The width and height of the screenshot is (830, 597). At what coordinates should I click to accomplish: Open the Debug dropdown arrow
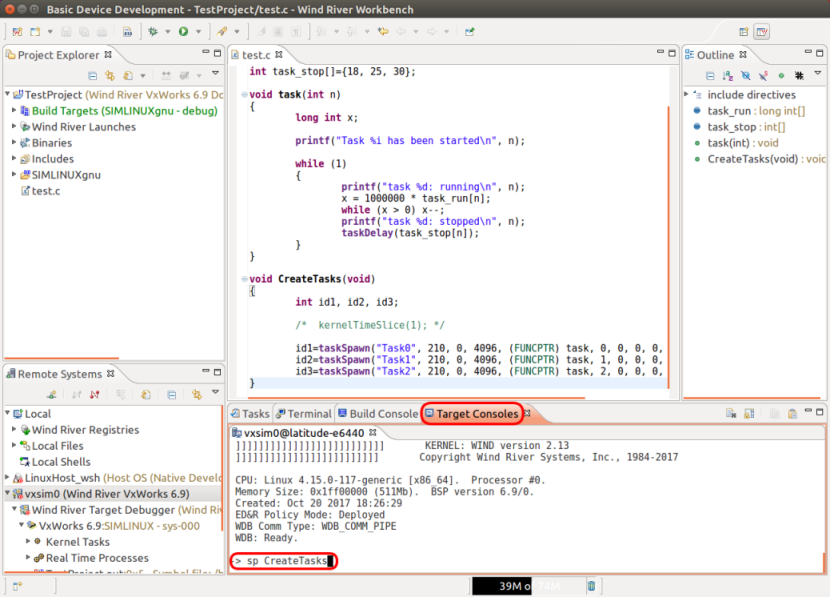(x=168, y=32)
